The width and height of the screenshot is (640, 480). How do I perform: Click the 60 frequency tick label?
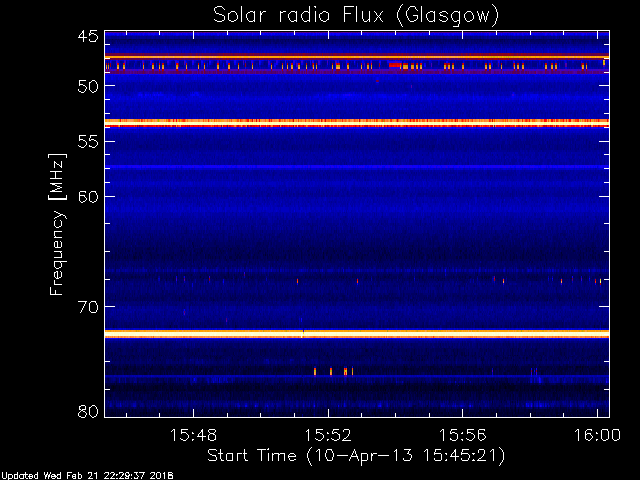[88, 197]
